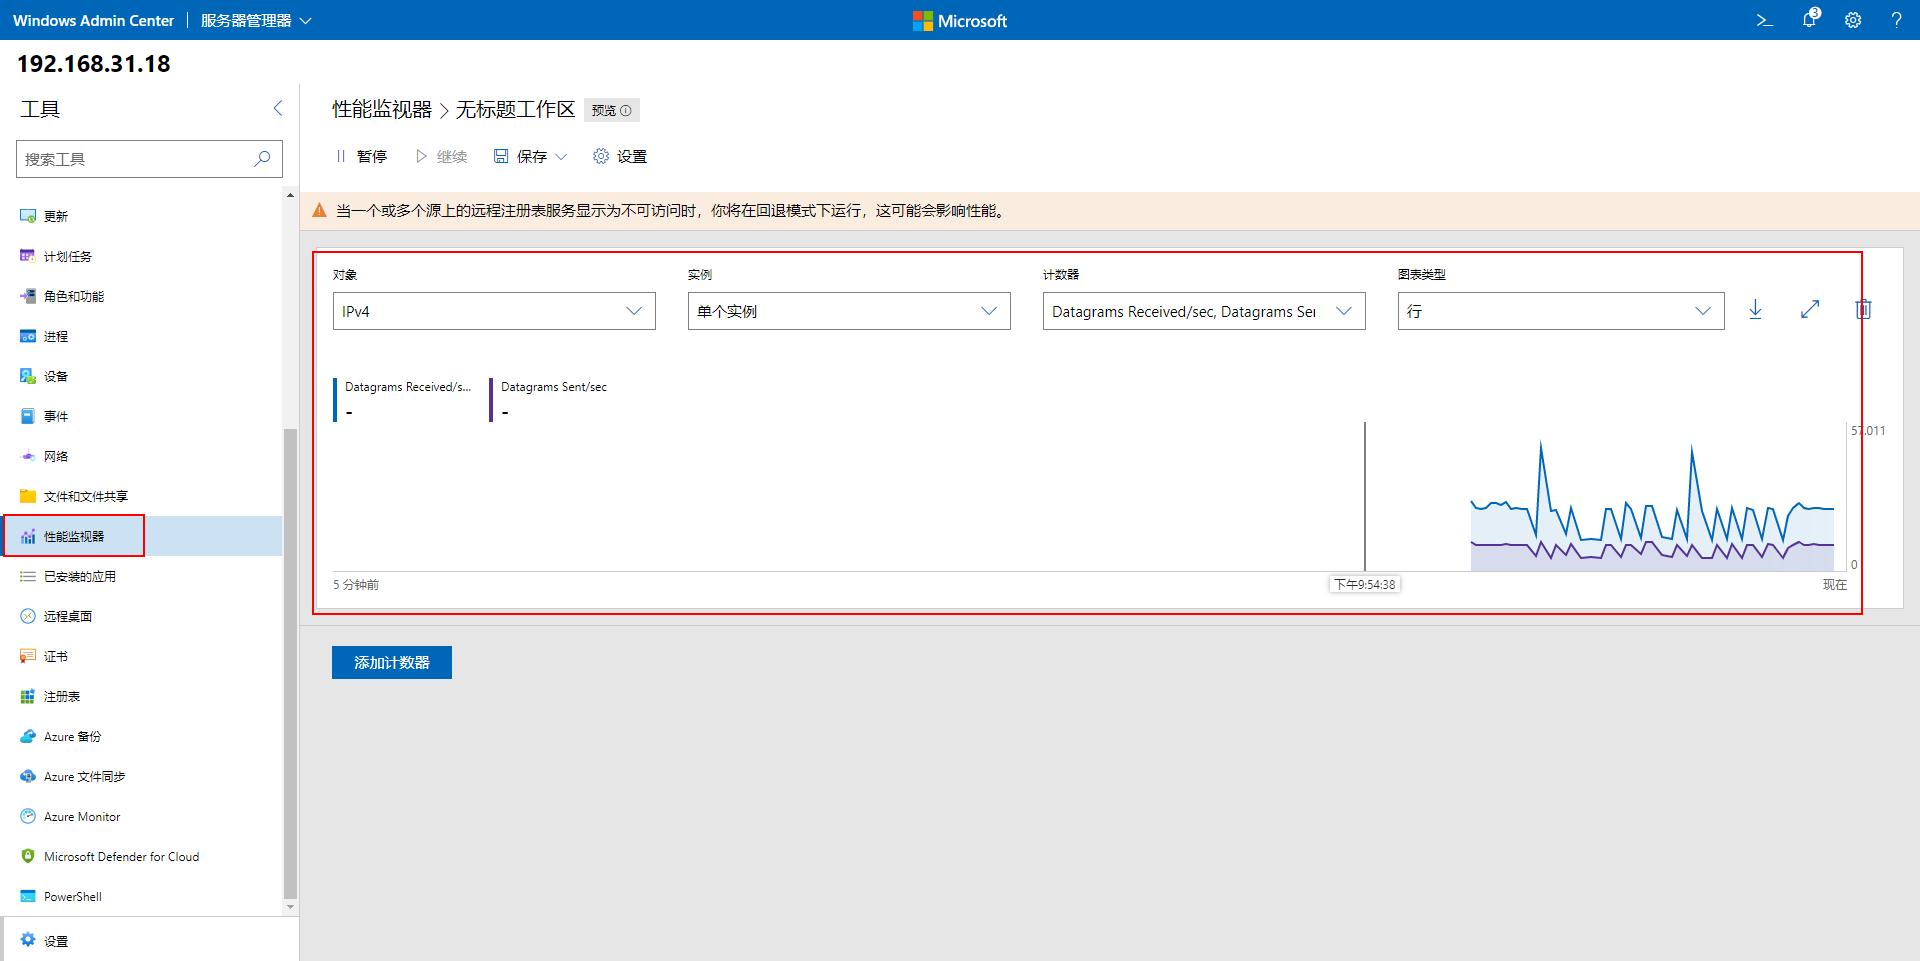Collapse the 工具 sidebar with chevron
1920x961 pixels.
[x=278, y=108]
